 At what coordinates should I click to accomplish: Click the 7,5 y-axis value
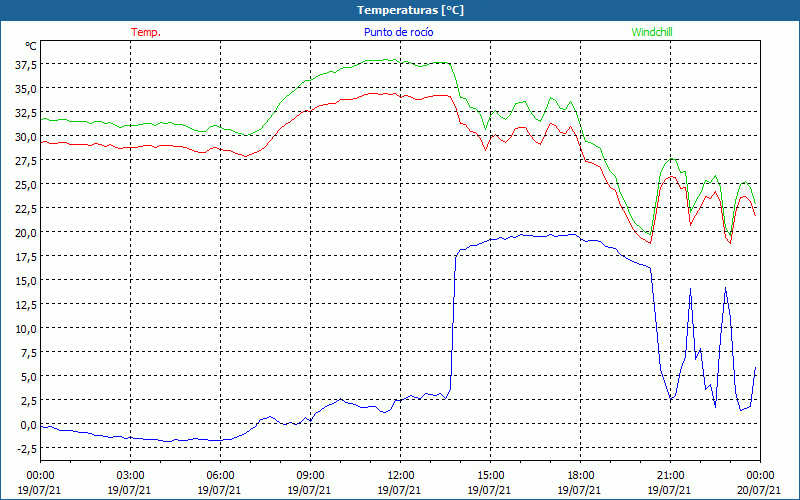[x=29, y=352]
